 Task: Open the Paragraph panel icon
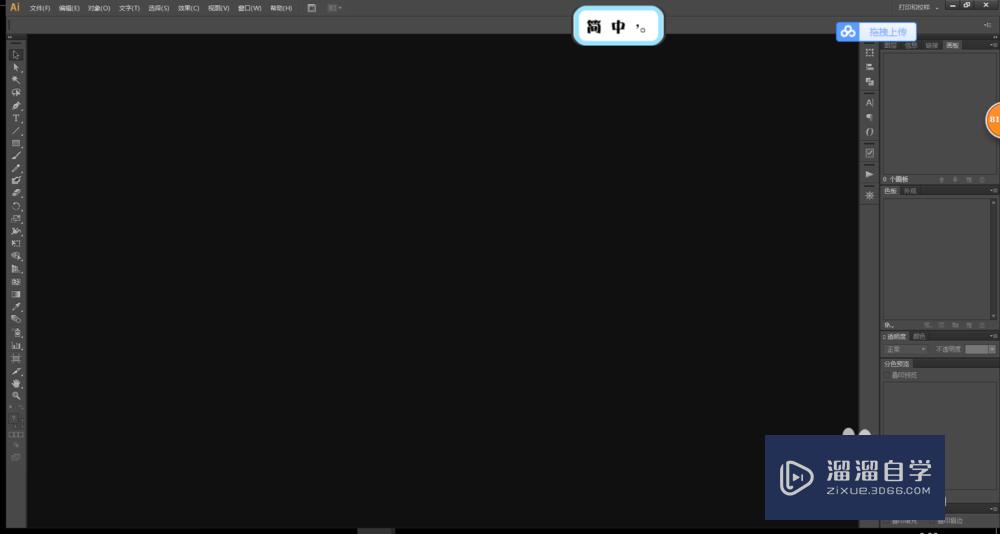coord(869,117)
